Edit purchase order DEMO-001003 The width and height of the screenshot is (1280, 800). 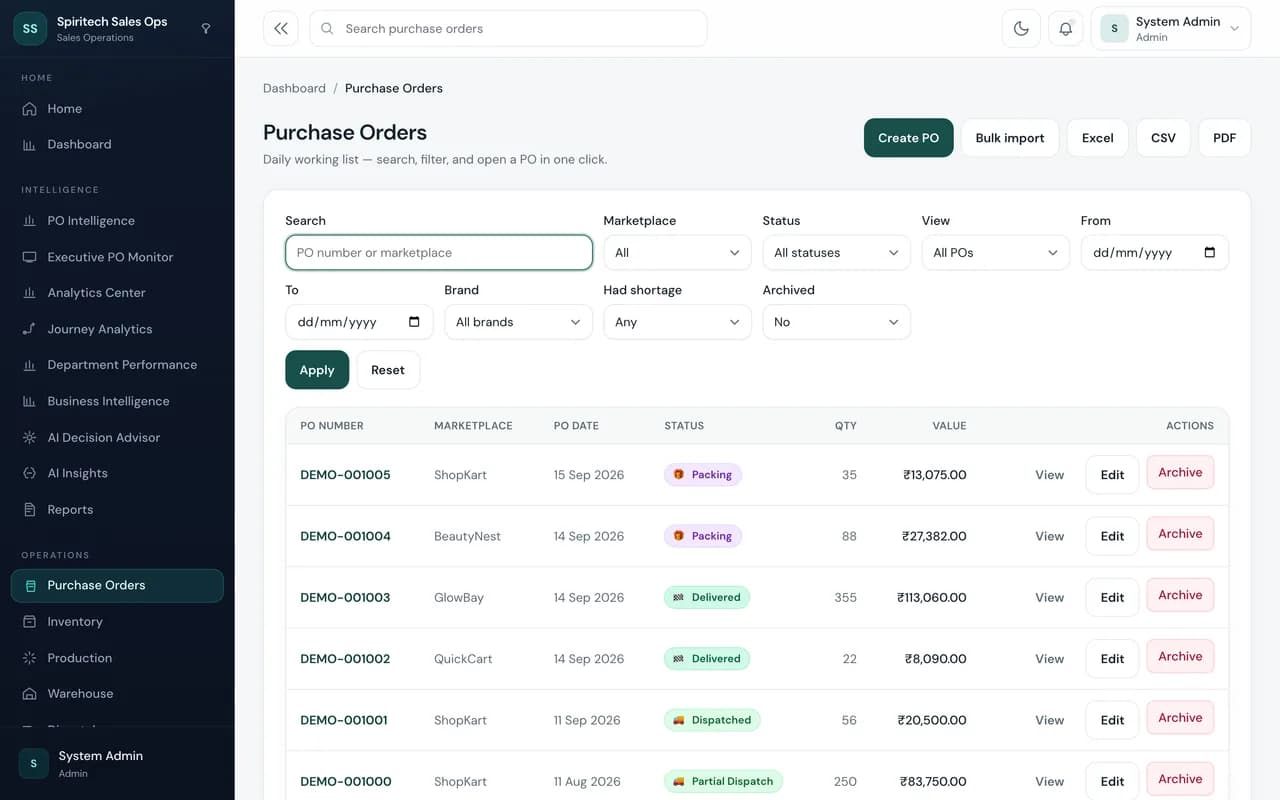tap(1112, 597)
